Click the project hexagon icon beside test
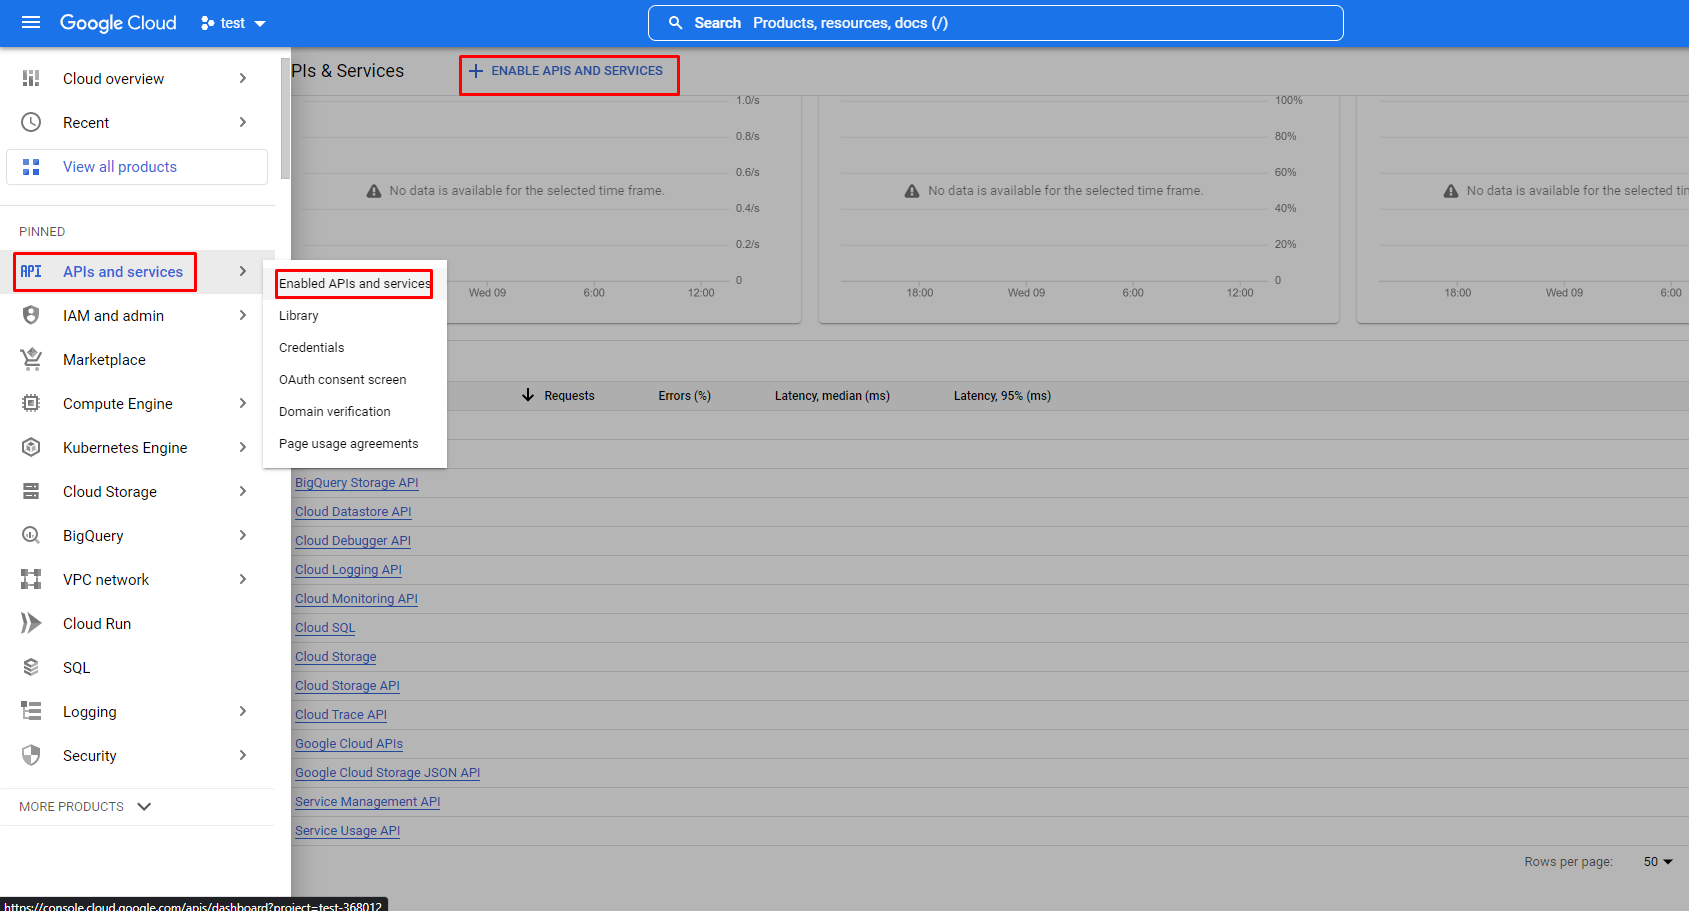Screen dimensions: 1689x911 (207, 23)
